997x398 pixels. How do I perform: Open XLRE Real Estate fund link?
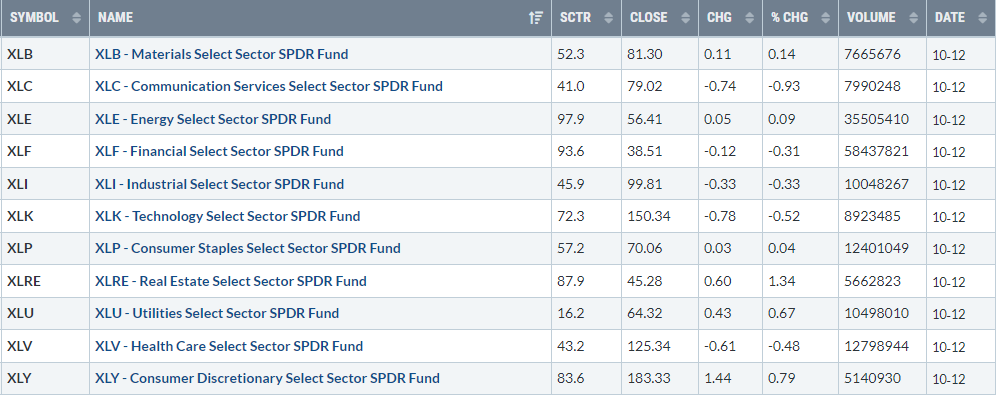pyautogui.click(x=231, y=281)
